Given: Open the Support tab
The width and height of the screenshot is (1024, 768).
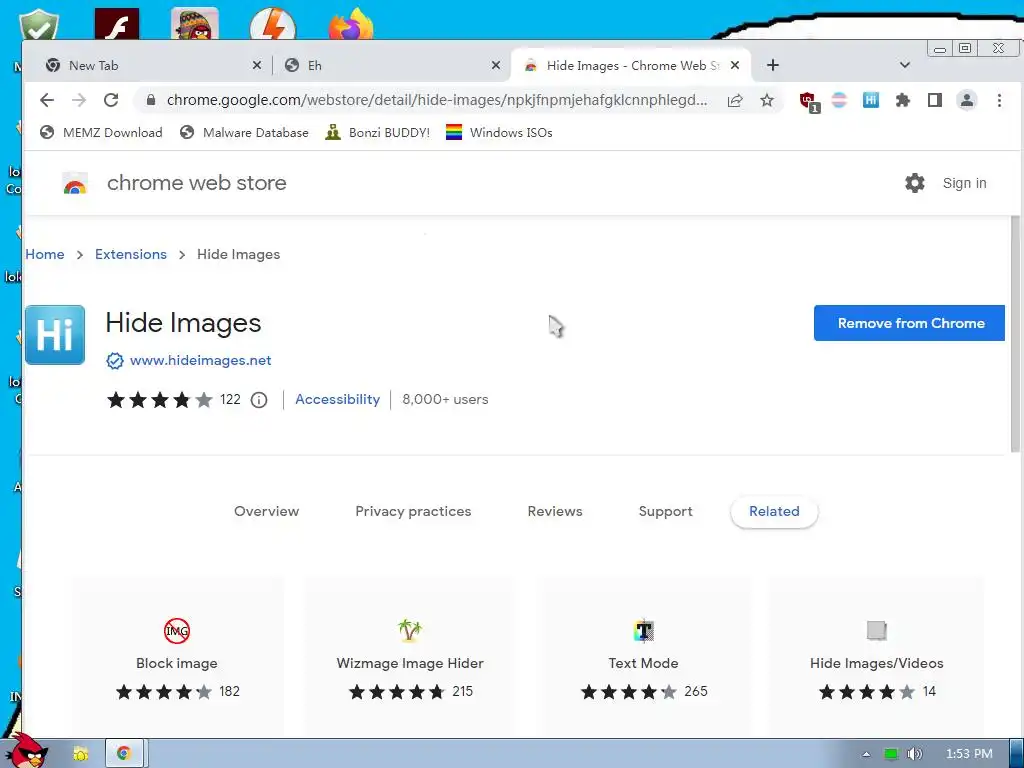Looking at the screenshot, I should 665,511.
